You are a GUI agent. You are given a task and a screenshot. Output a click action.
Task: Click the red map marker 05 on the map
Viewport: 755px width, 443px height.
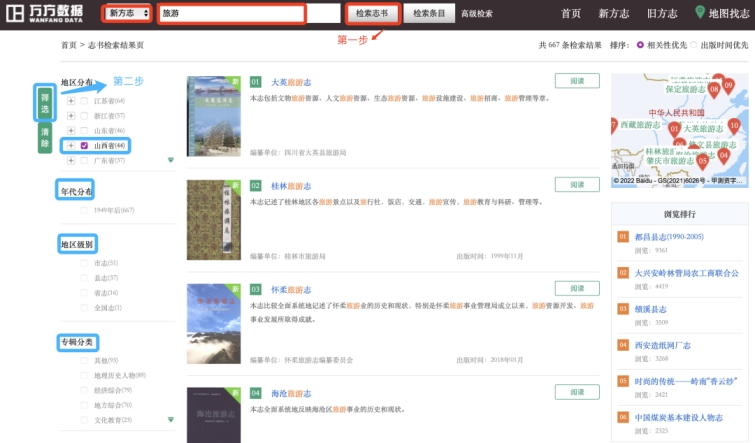[703, 158]
